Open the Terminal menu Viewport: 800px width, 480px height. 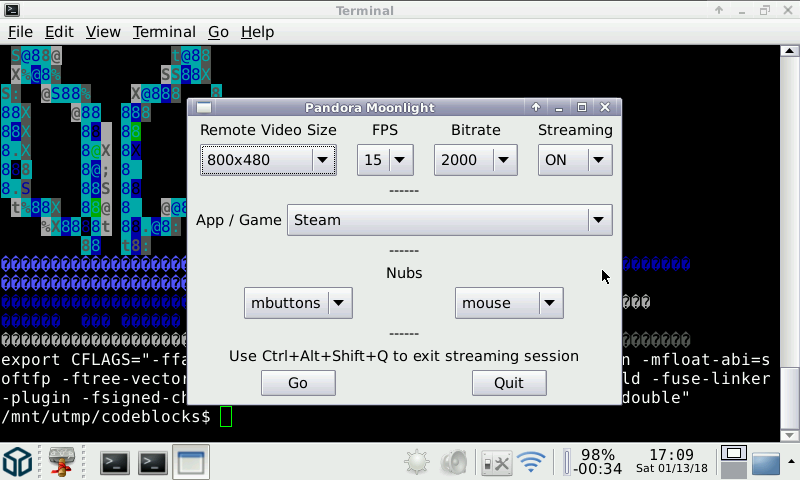pyautogui.click(x=164, y=32)
